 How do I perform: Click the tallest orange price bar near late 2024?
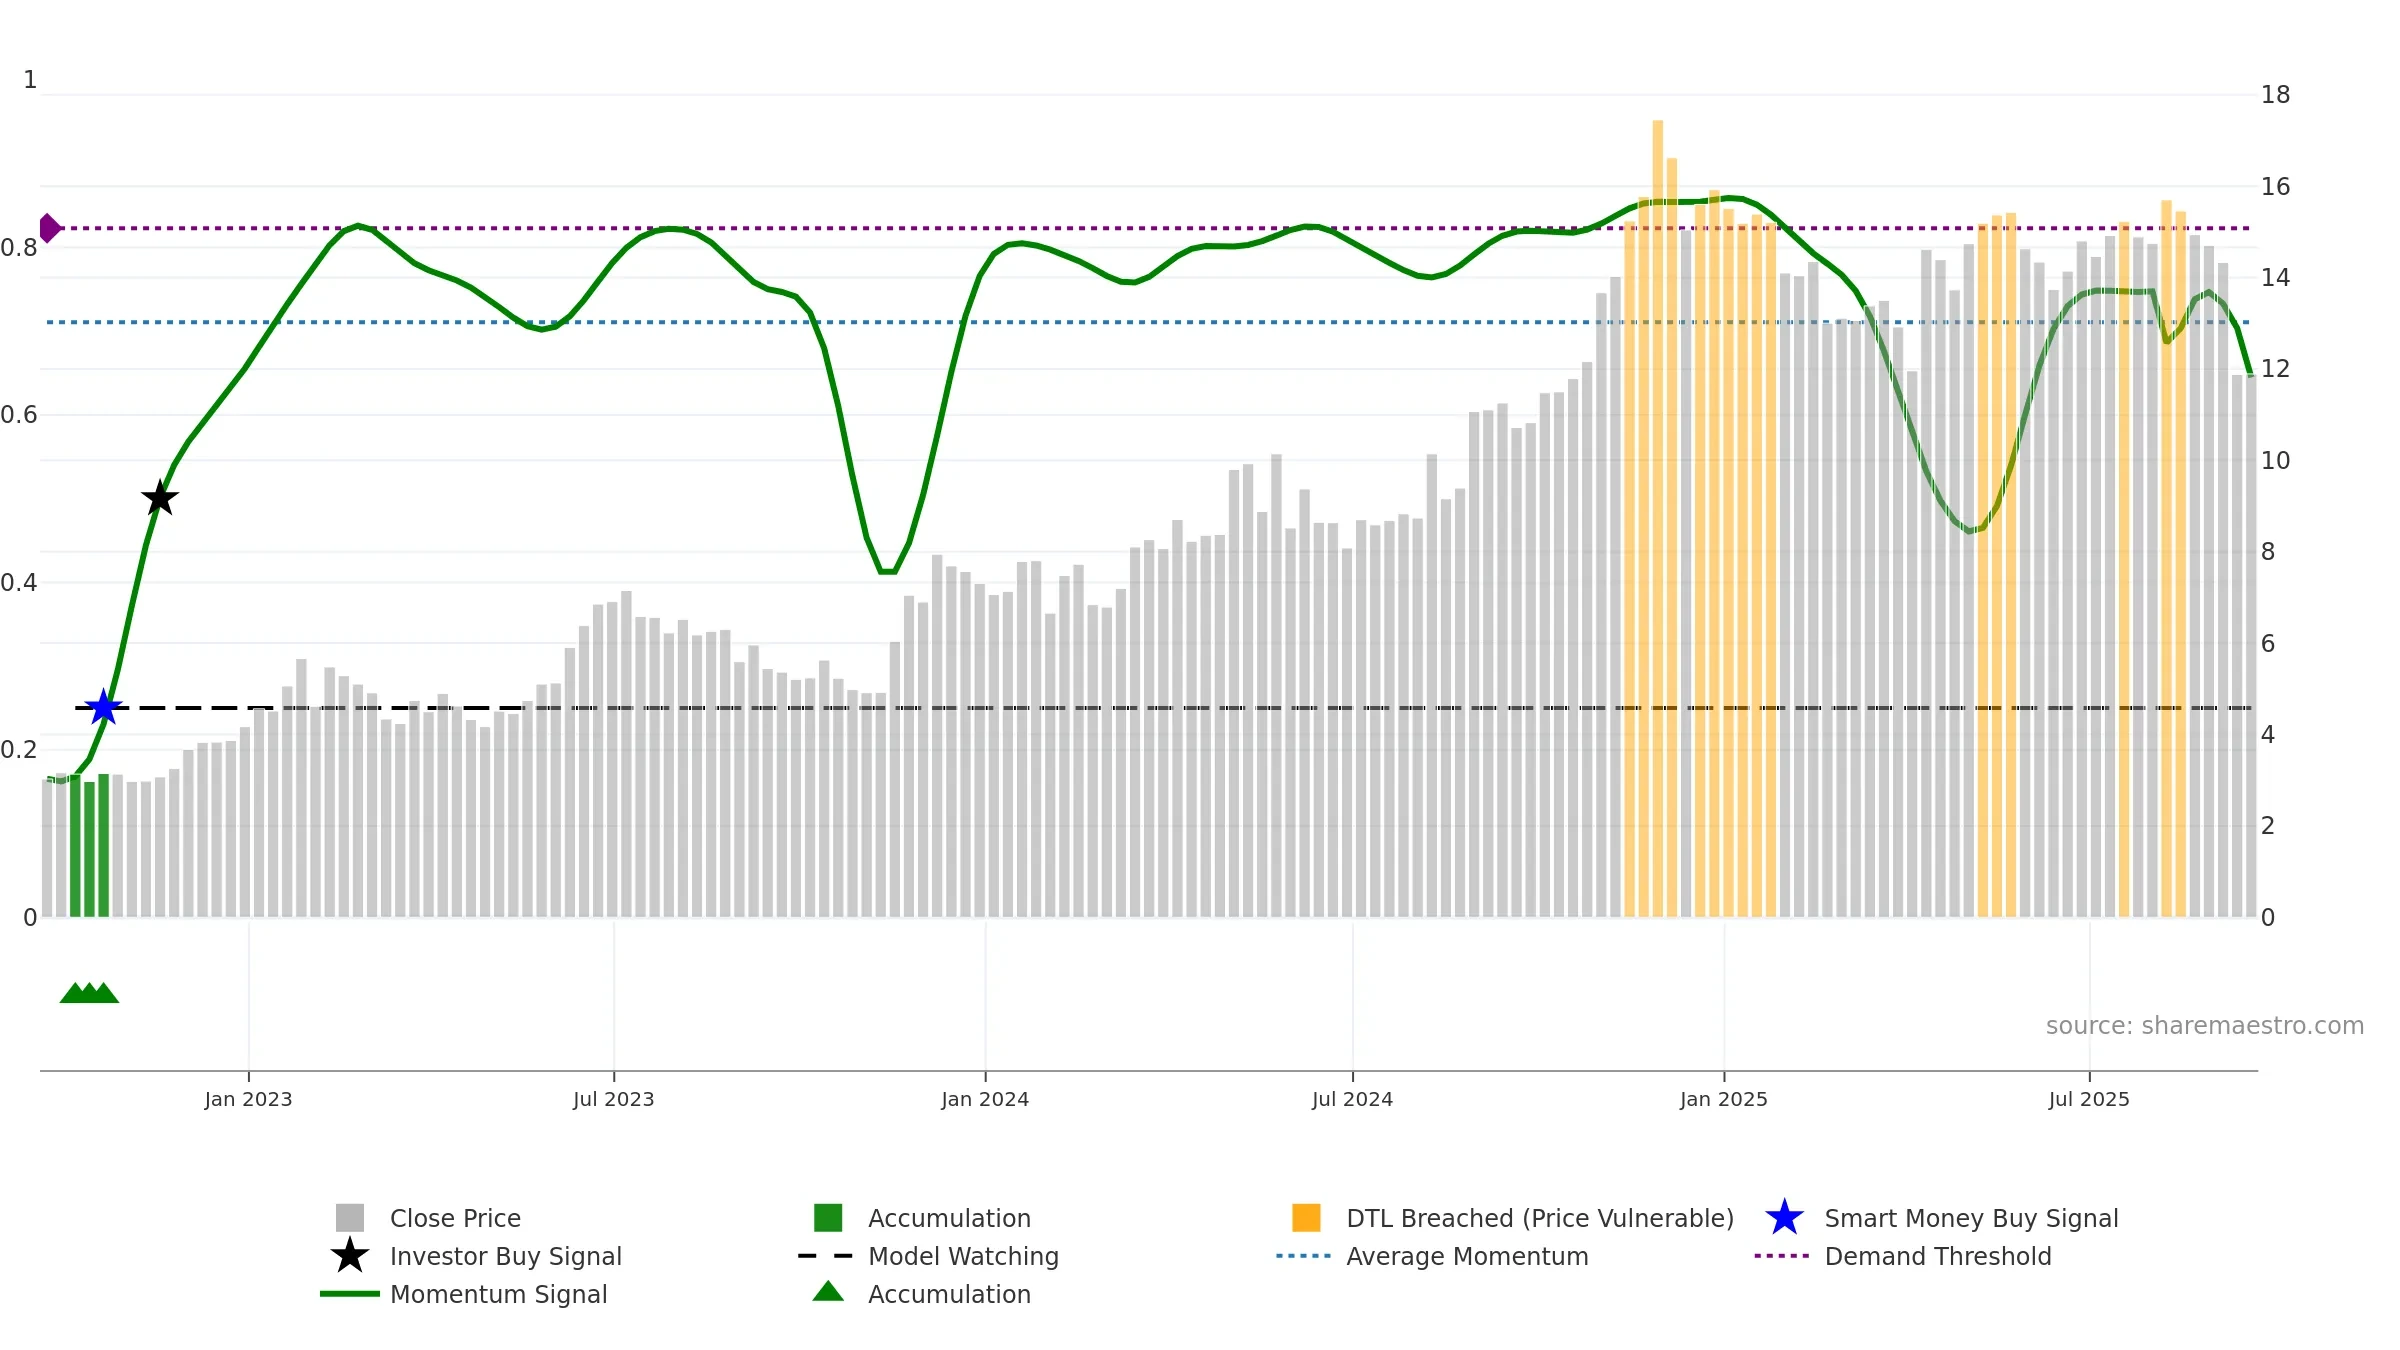[1657, 518]
